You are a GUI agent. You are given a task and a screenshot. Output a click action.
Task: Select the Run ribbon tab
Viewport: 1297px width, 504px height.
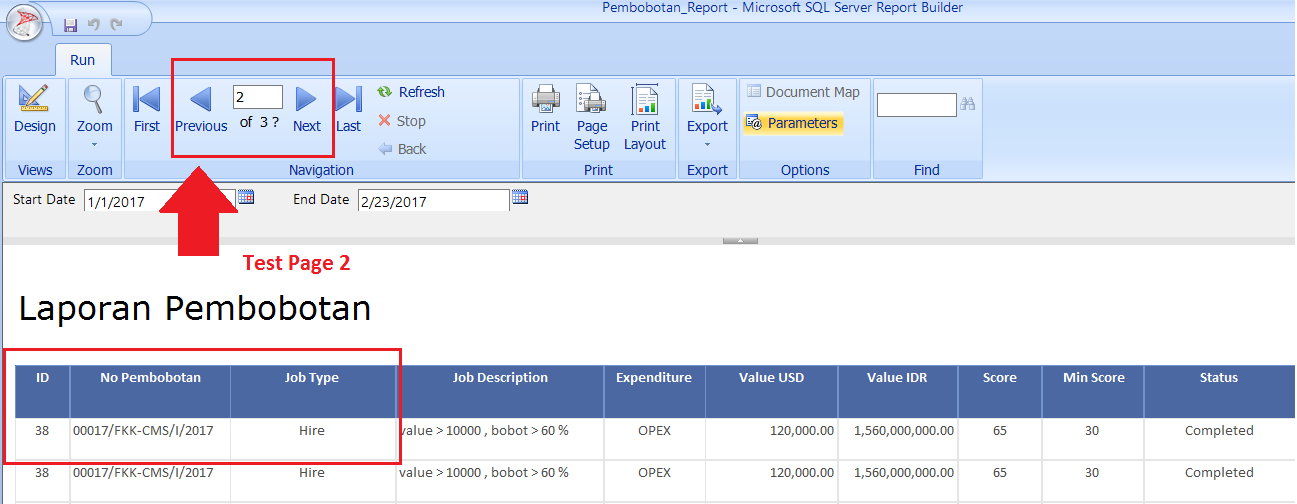[x=83, y=60]
